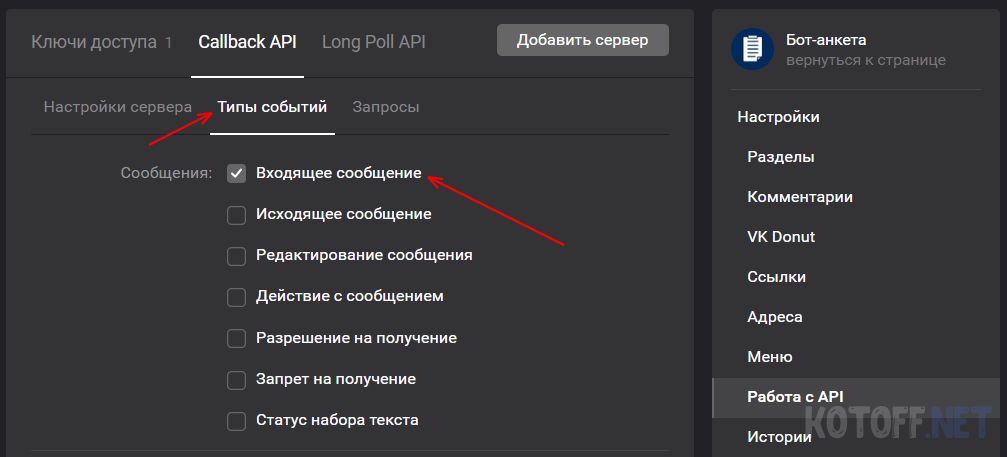This screenshot has width=1007, height=457.
Task: Go to Ссылки in the sidebar
Action: pyautogui.click(x=776, y=277)
